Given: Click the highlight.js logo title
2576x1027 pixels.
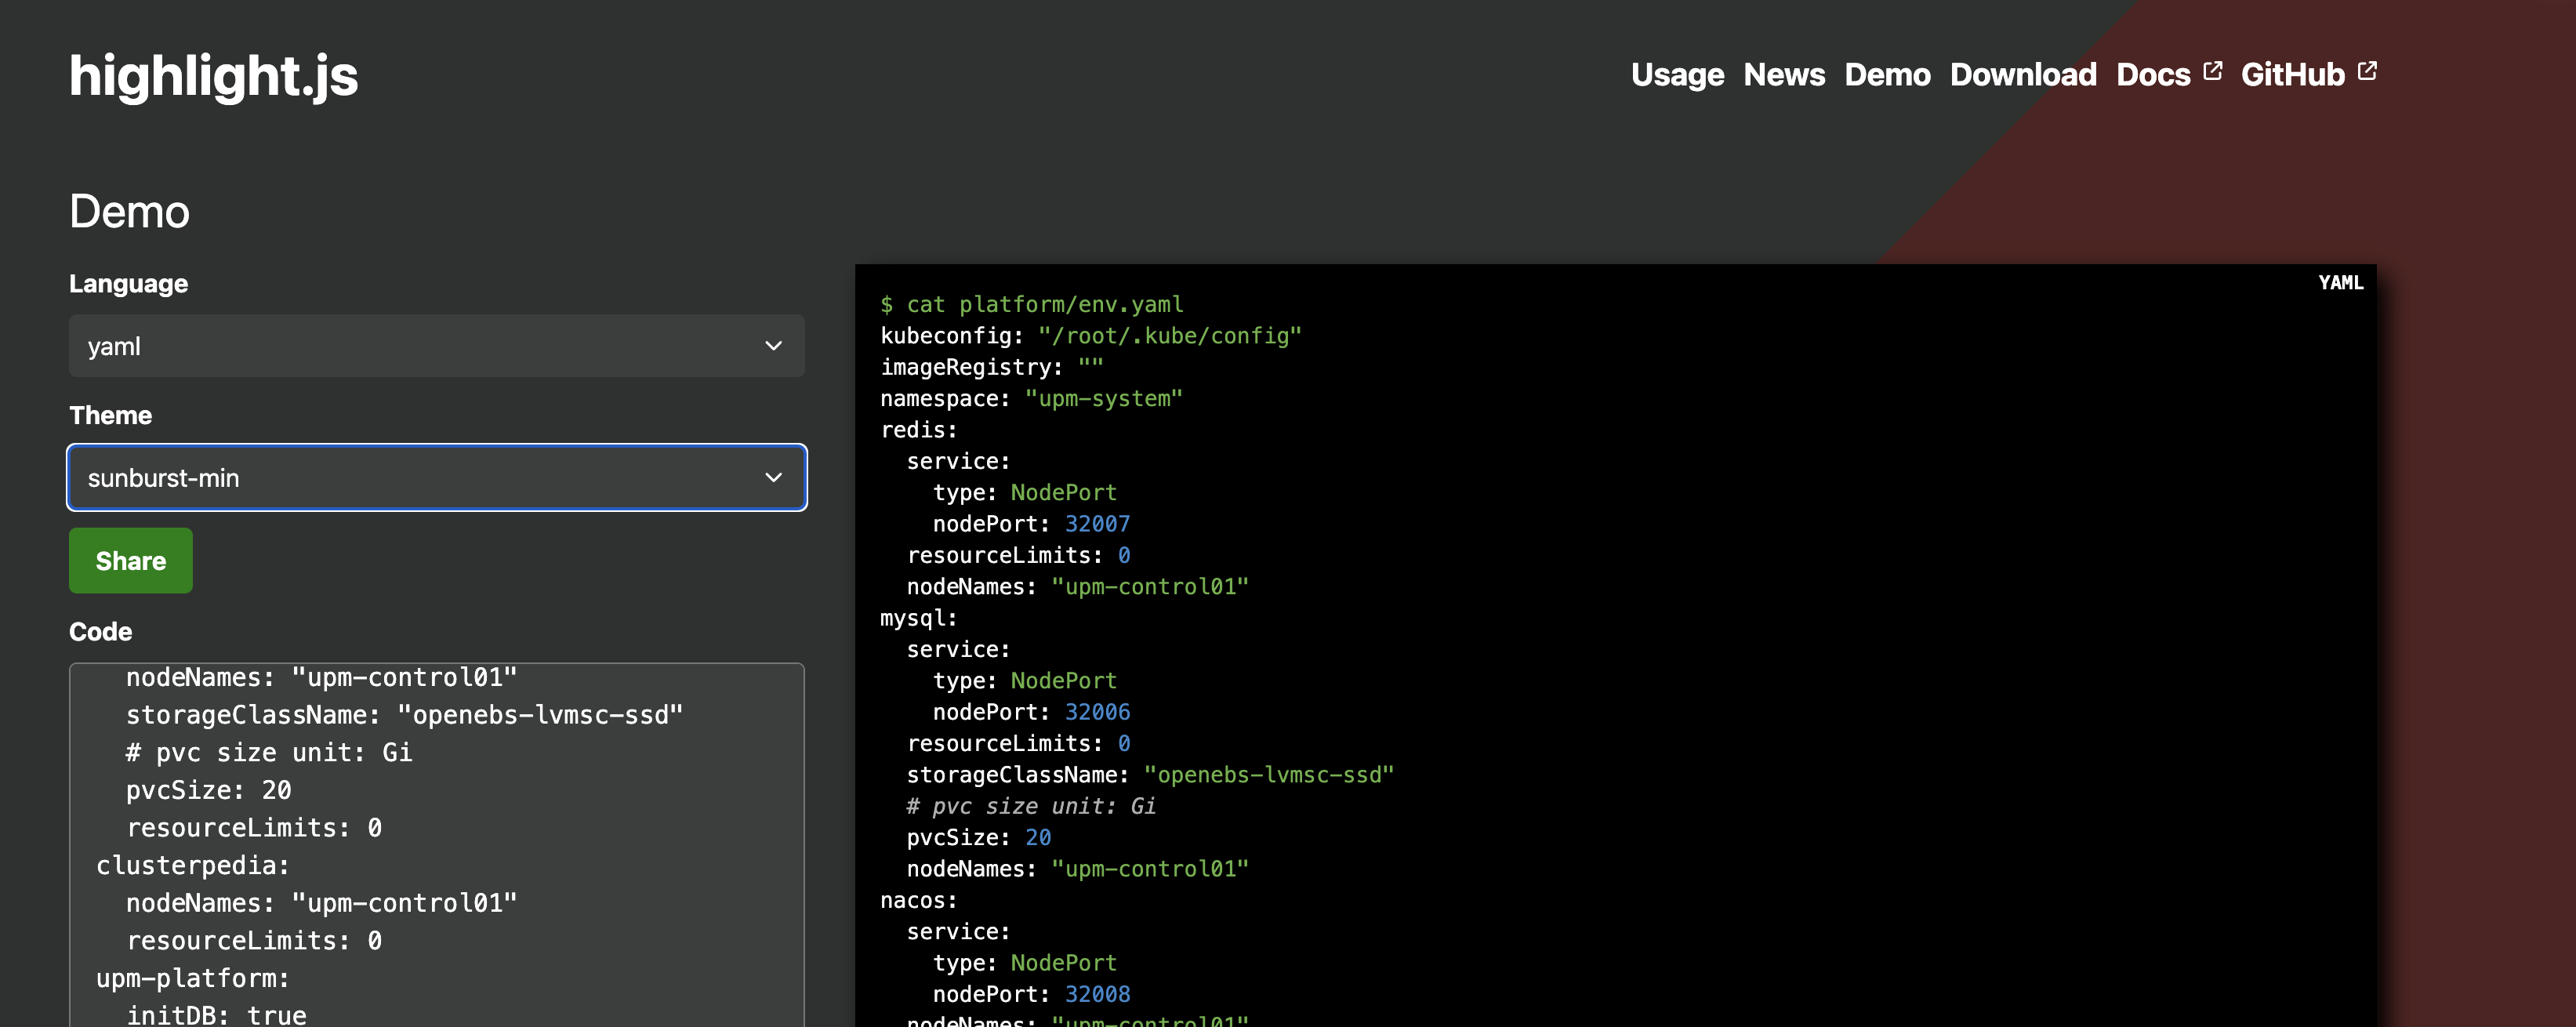Looking at the screenshot, I should click(x=213, y=76).
